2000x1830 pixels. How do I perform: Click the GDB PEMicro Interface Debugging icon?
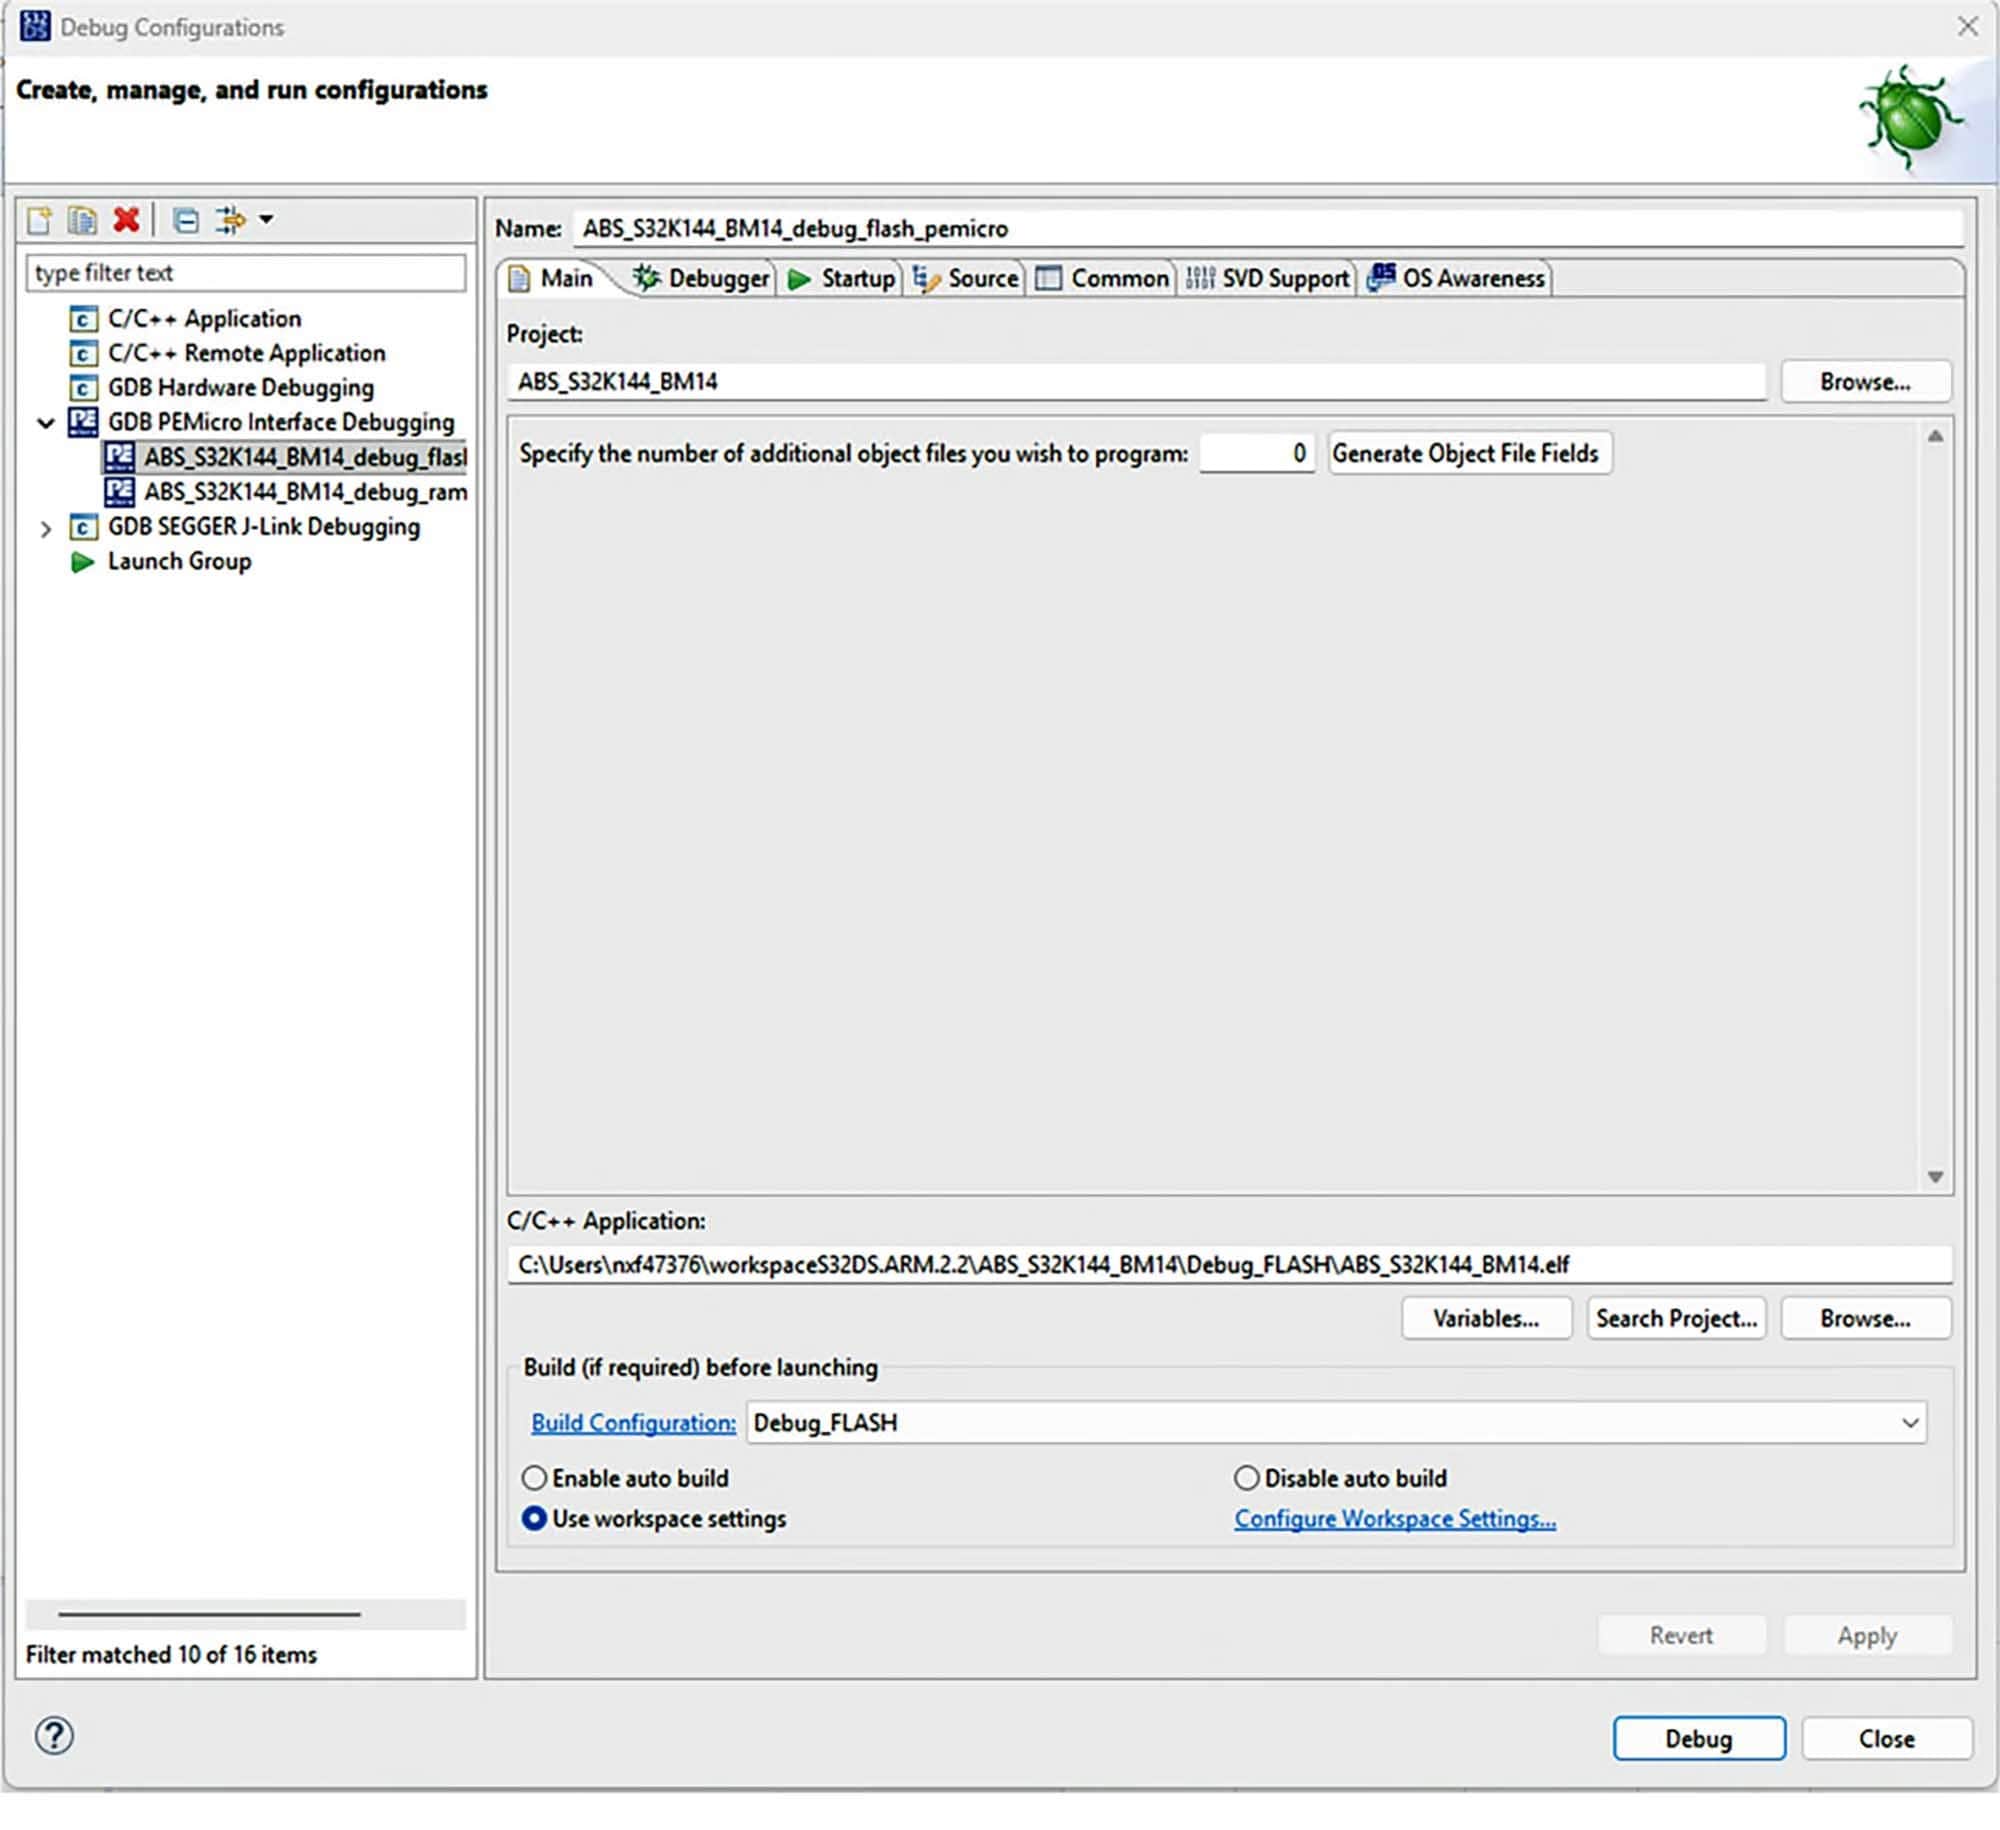(83, 421)
